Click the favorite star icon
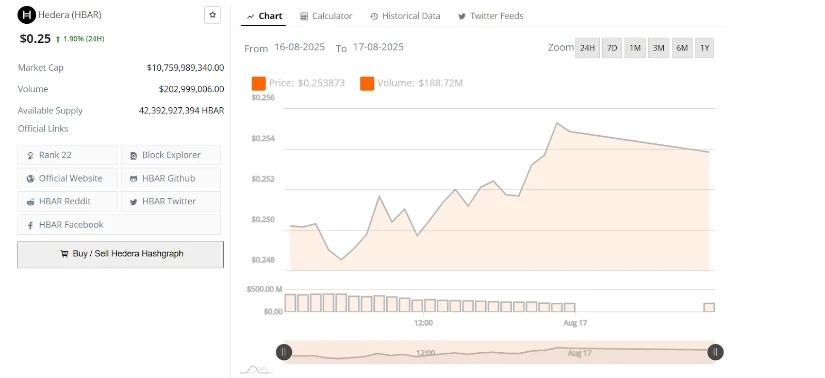The width and height of the screenshot is (825, 378). 213,15
